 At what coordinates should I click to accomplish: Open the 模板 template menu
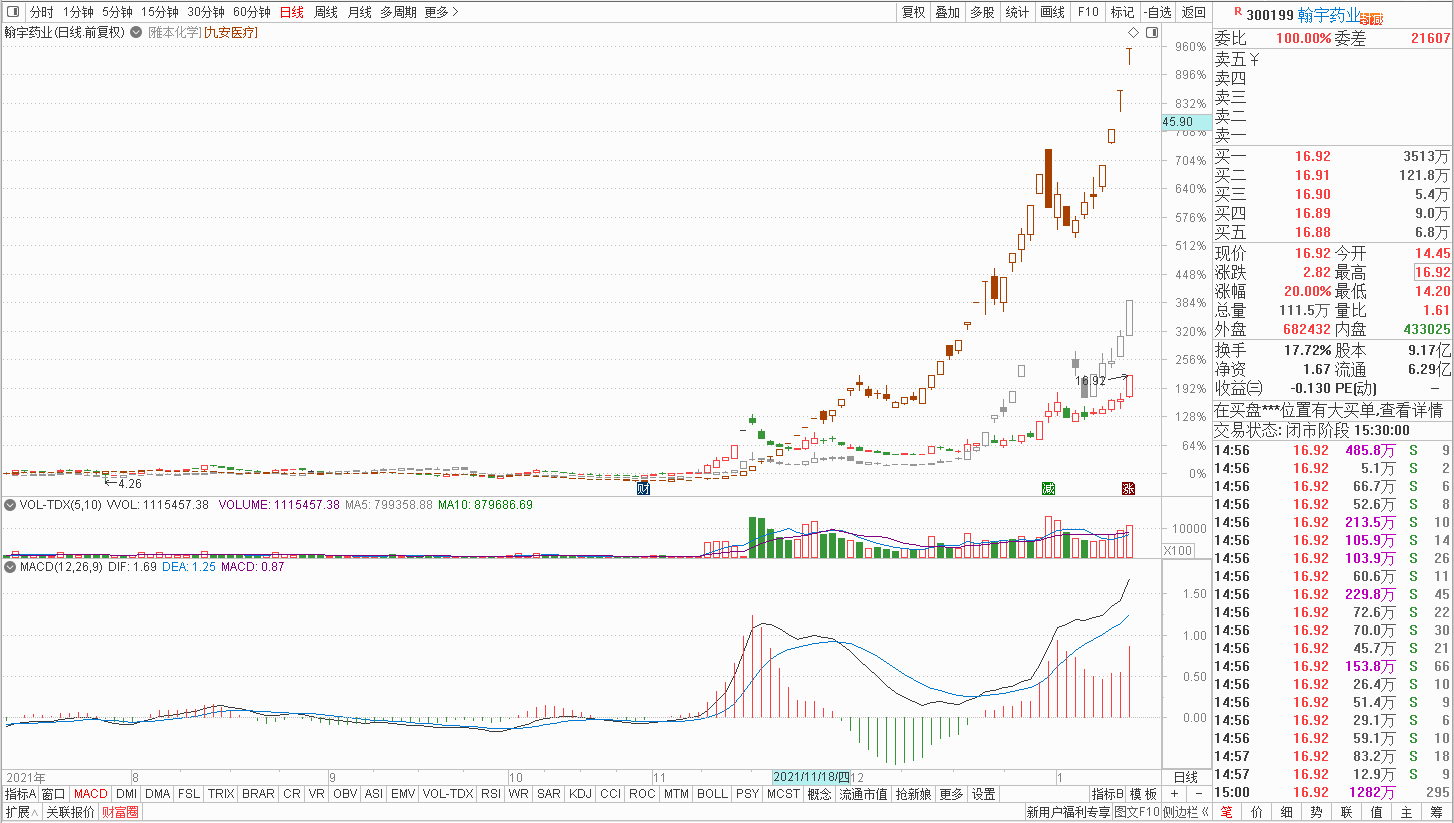pyautogui.click(x=1143, y=794)
